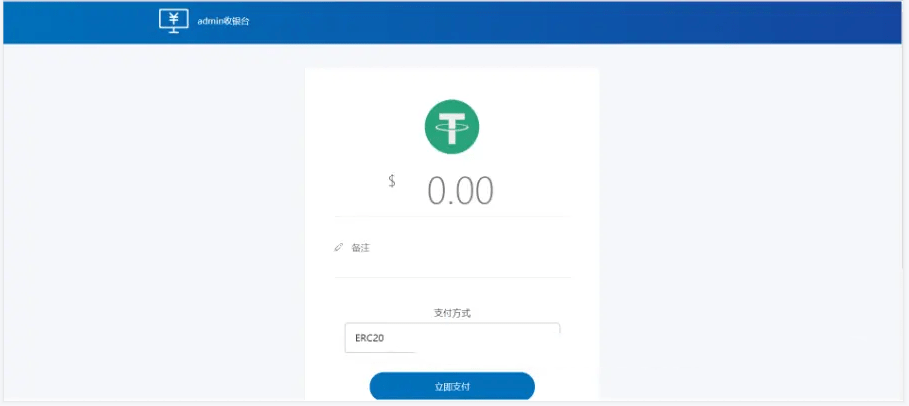Click the 支付方式 label
909x406 pixels.
452,313
